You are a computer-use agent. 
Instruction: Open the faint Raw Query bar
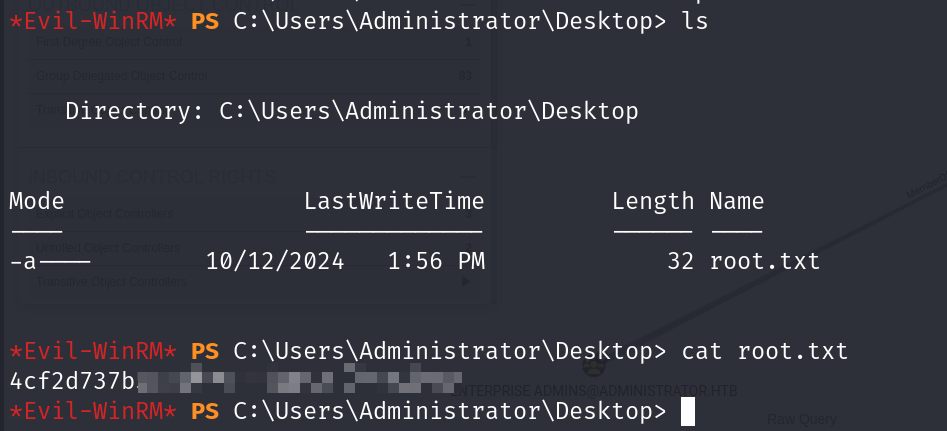click(801, 419)
